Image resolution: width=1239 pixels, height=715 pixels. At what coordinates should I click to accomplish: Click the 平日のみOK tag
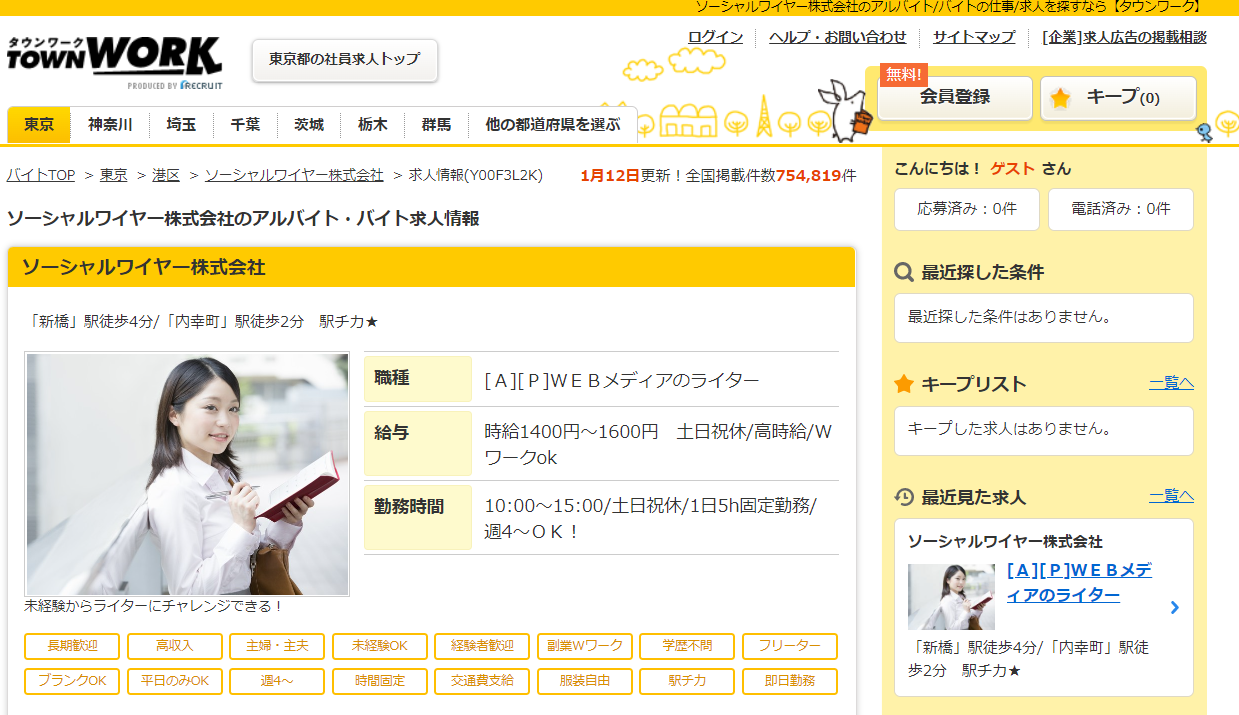point(175,681)
